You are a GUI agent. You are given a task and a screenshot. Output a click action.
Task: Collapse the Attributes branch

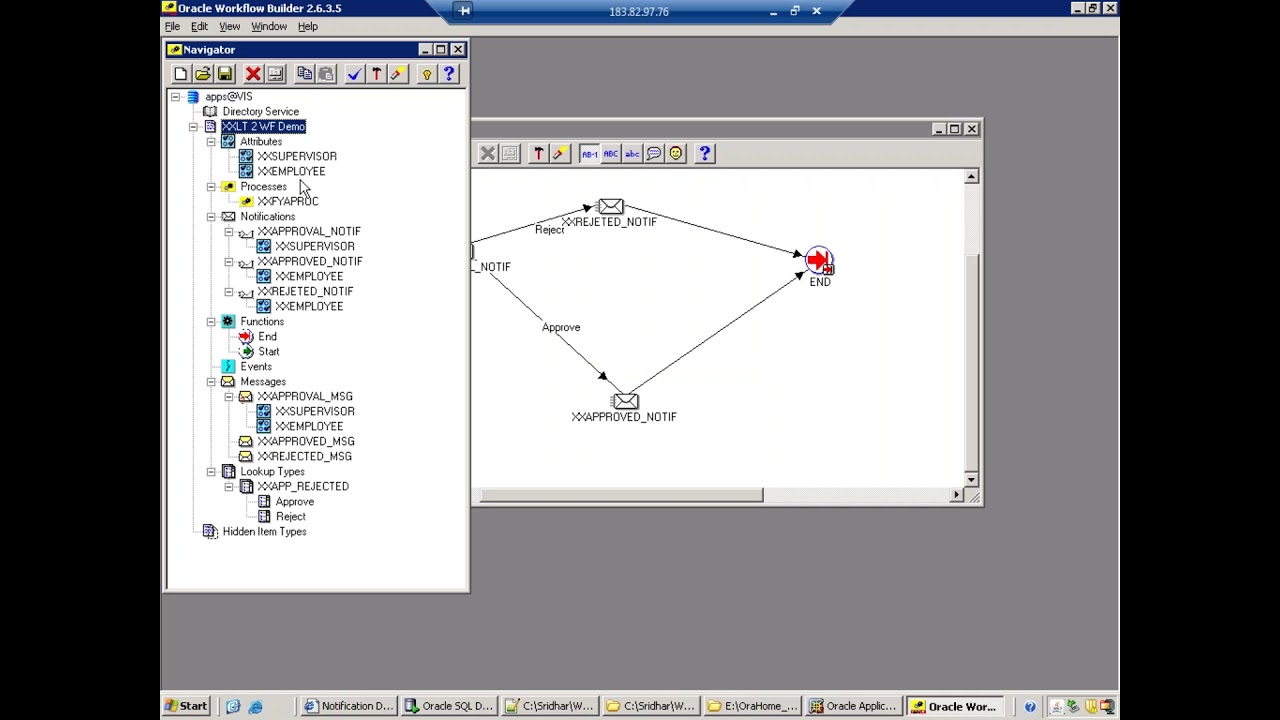[x=211, y=142]
